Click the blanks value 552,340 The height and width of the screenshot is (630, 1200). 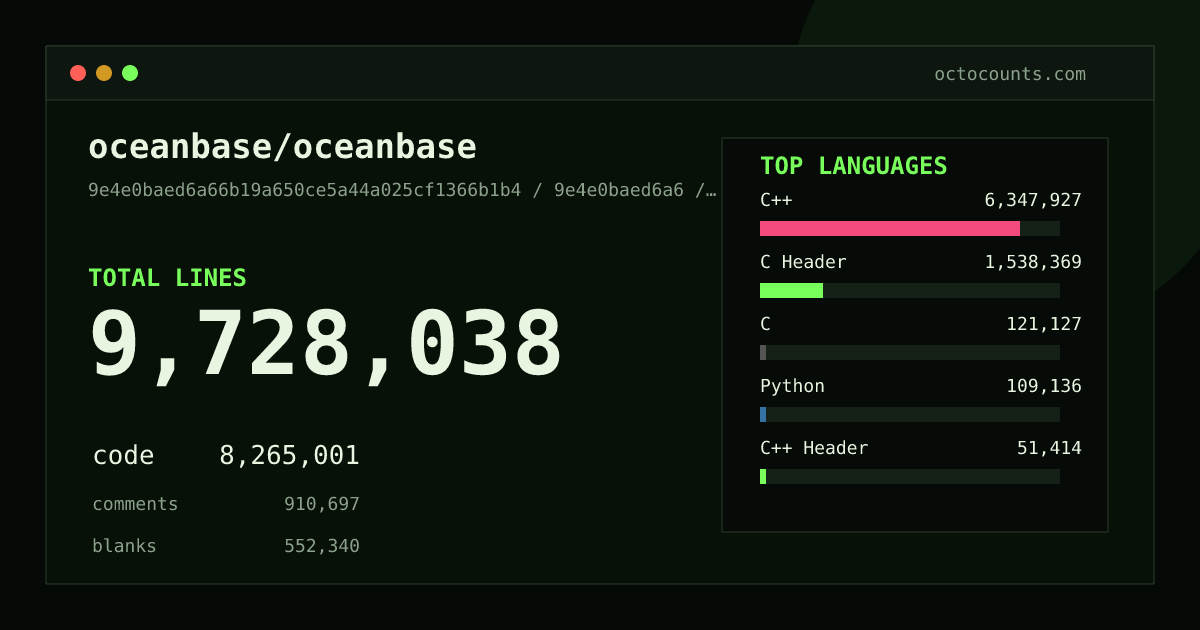pyautogui.click(x=322, y=546)
